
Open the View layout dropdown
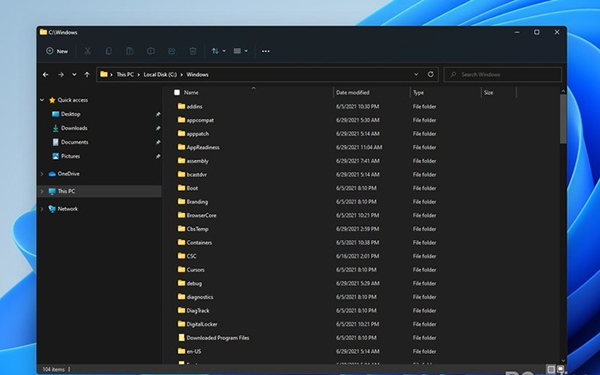click(241, 51)
